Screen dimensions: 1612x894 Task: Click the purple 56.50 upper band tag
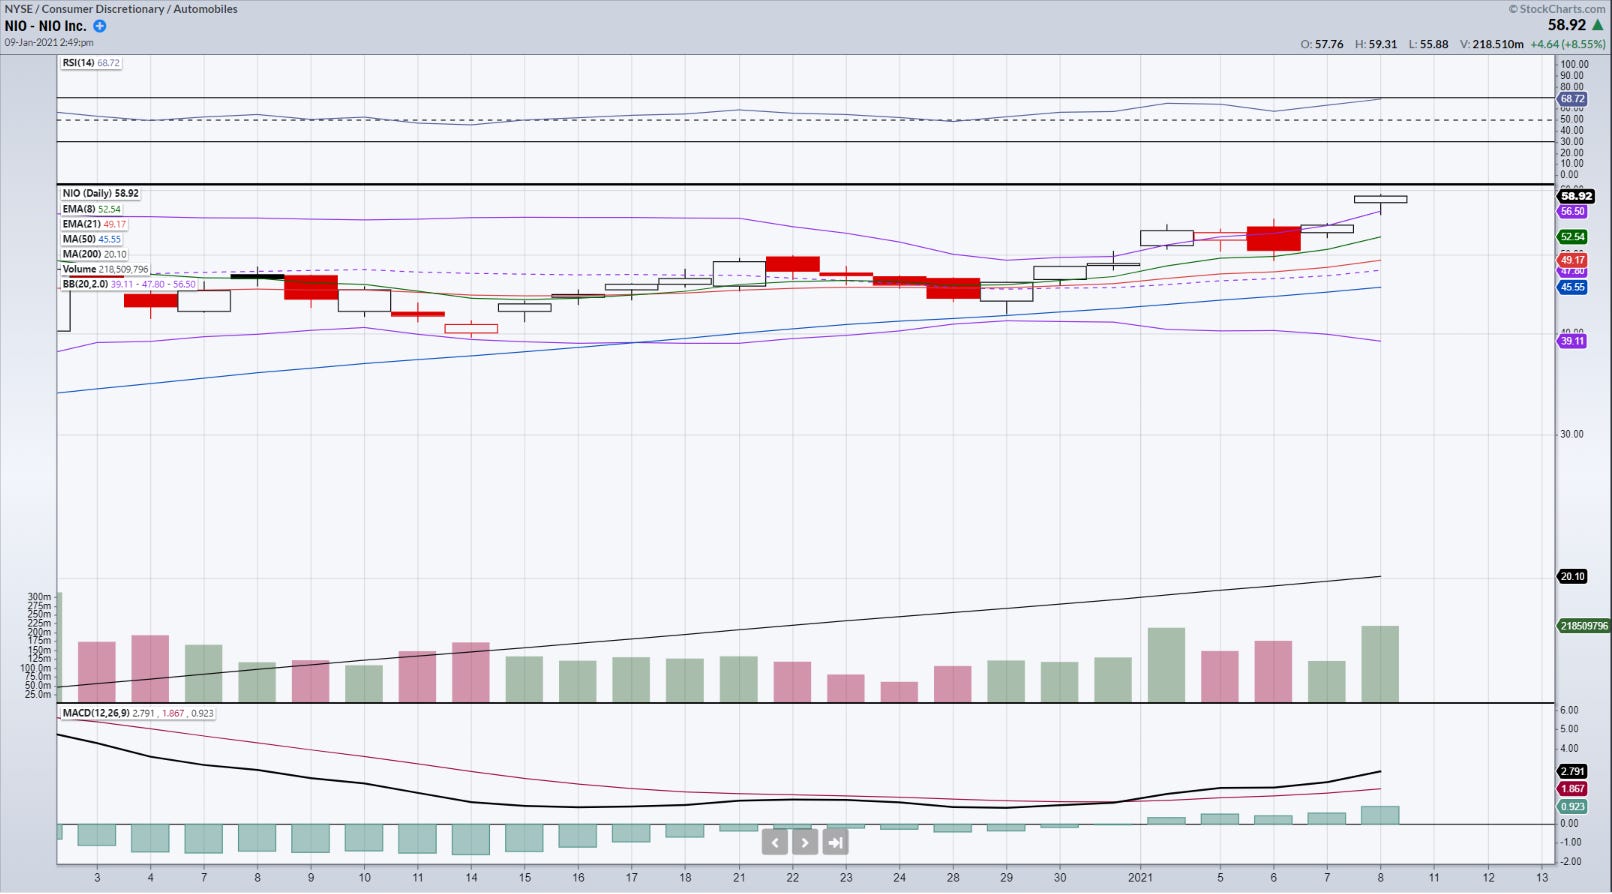pos(1572,211)
